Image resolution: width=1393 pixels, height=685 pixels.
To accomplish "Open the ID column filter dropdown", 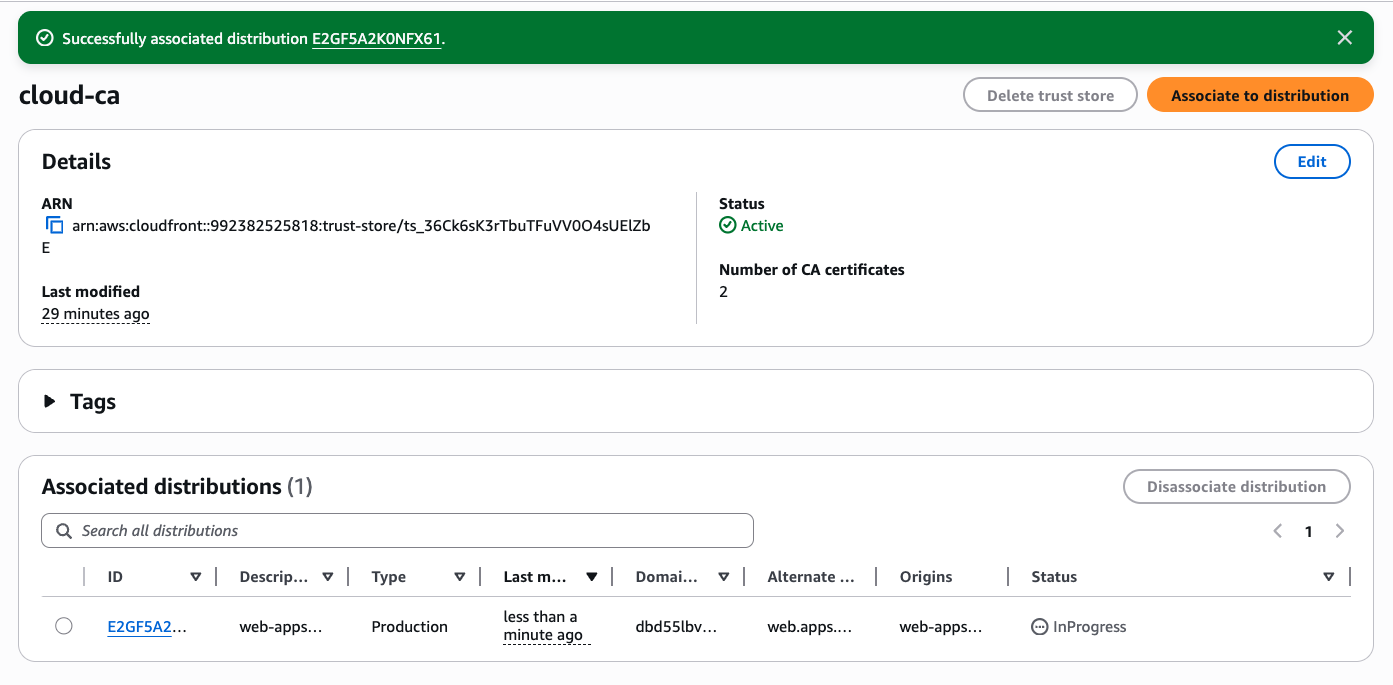I will tap(196, 576).
